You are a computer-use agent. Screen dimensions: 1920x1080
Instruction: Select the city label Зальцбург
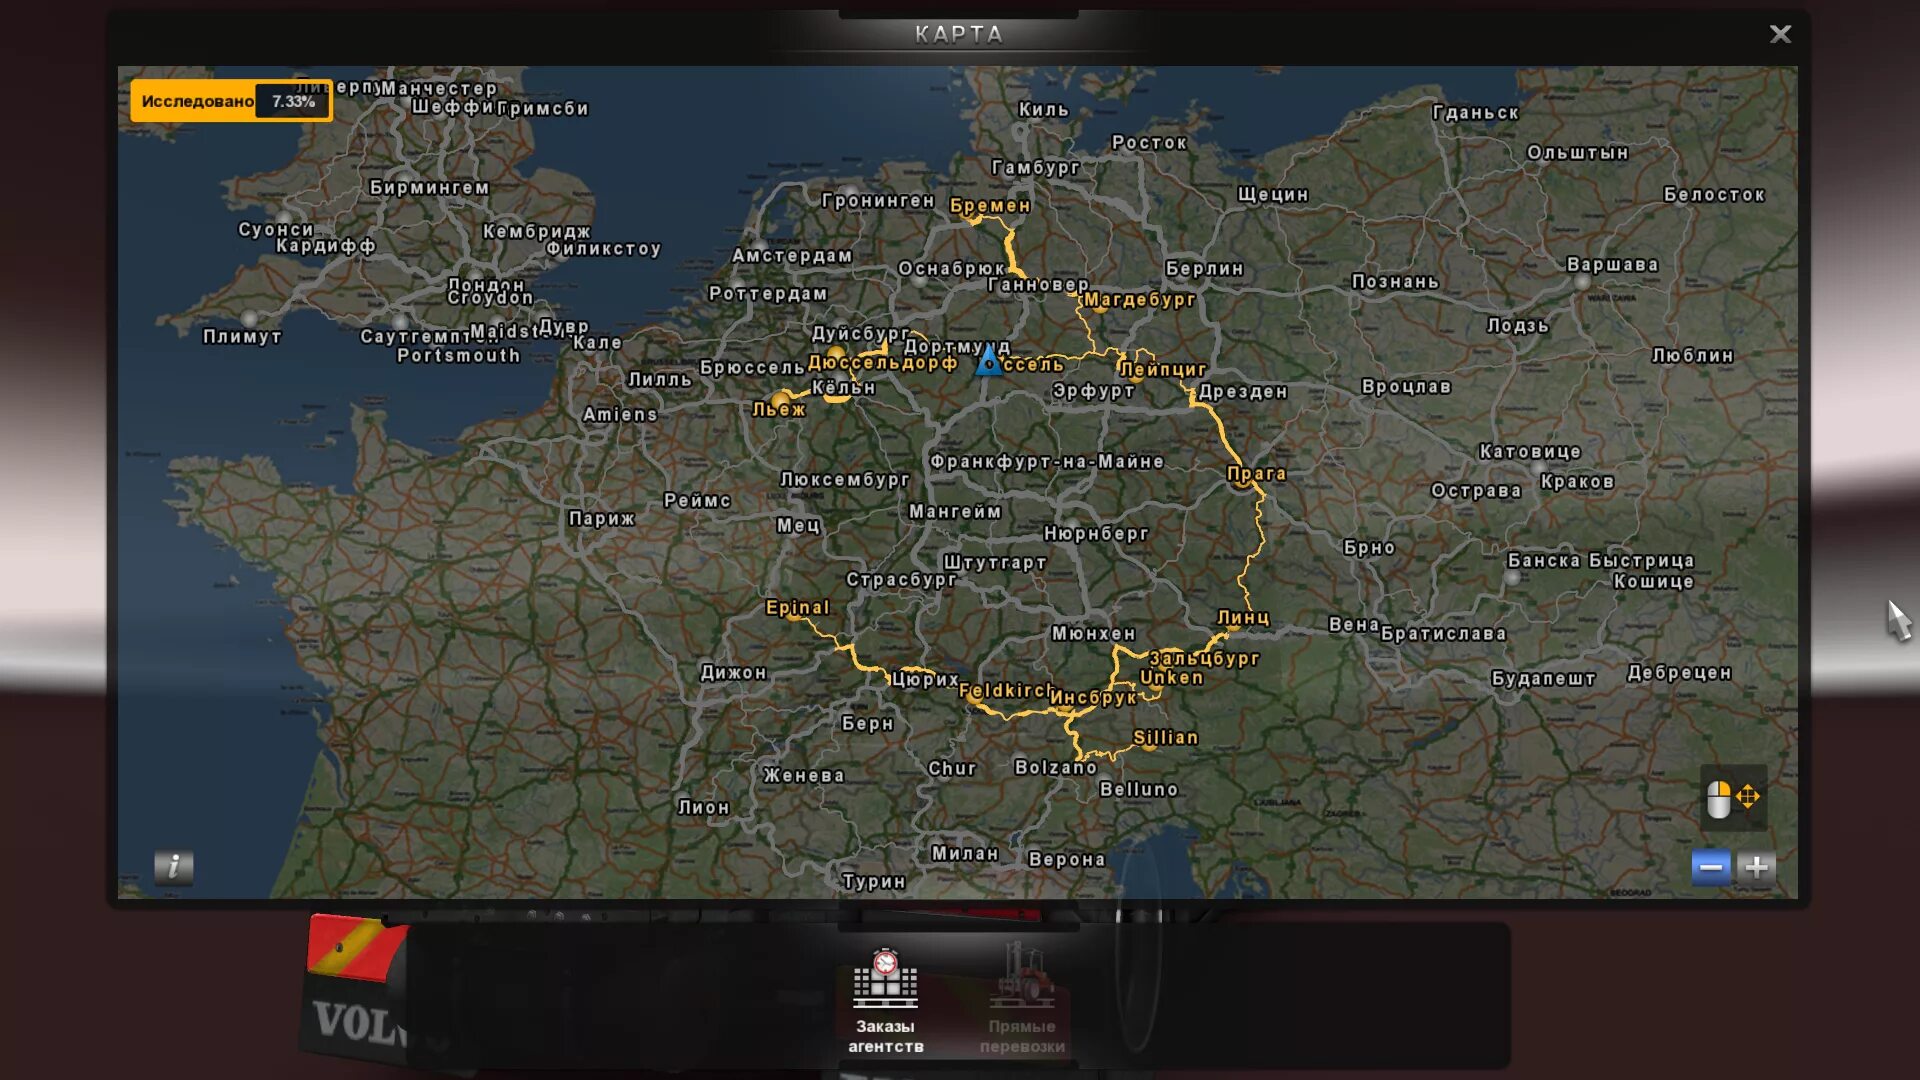point(1204,659)
